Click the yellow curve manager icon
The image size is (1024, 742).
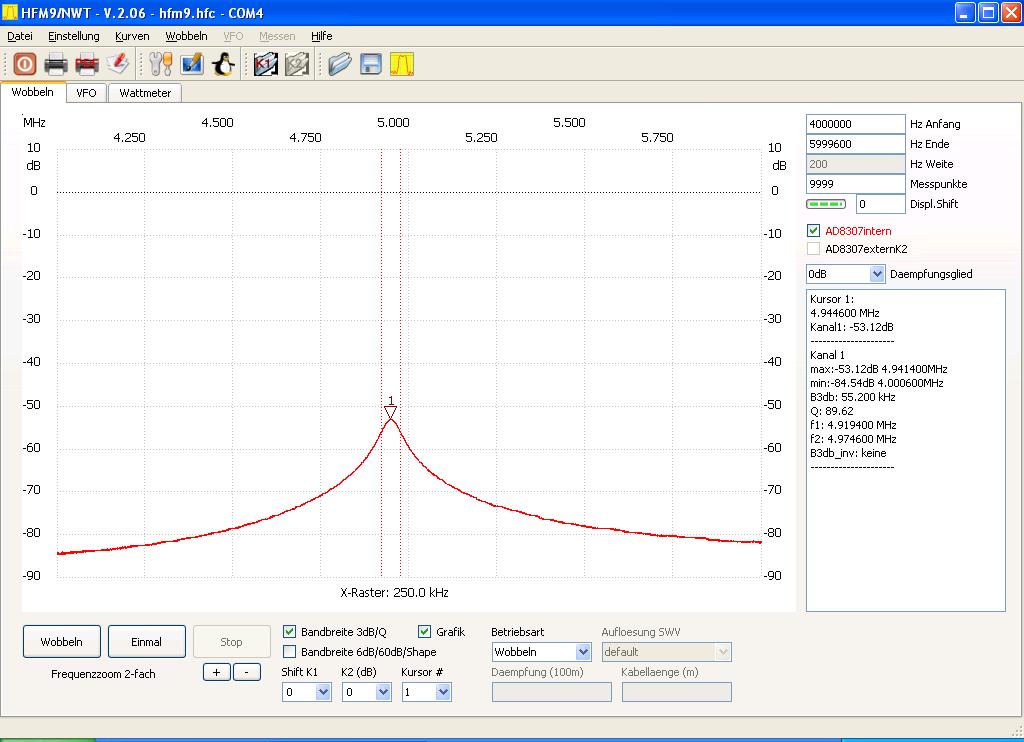(402, 64)
